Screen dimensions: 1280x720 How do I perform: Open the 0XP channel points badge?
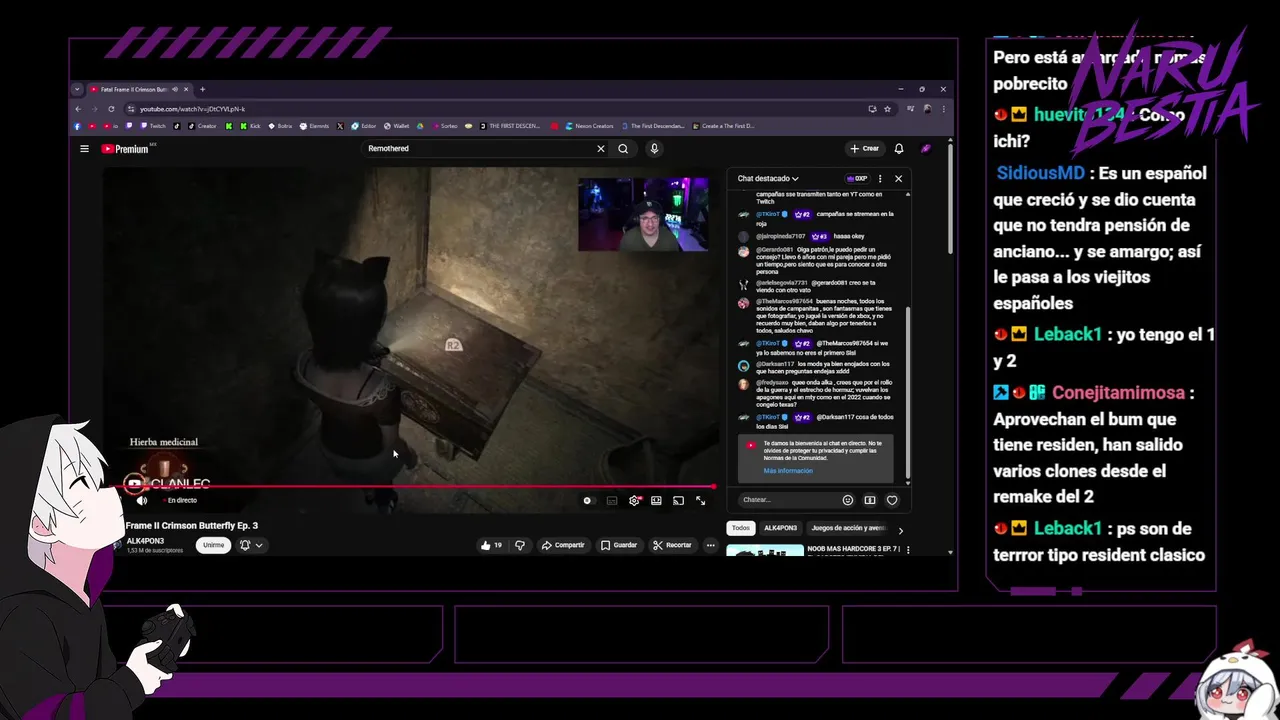(x=857, y=178)
